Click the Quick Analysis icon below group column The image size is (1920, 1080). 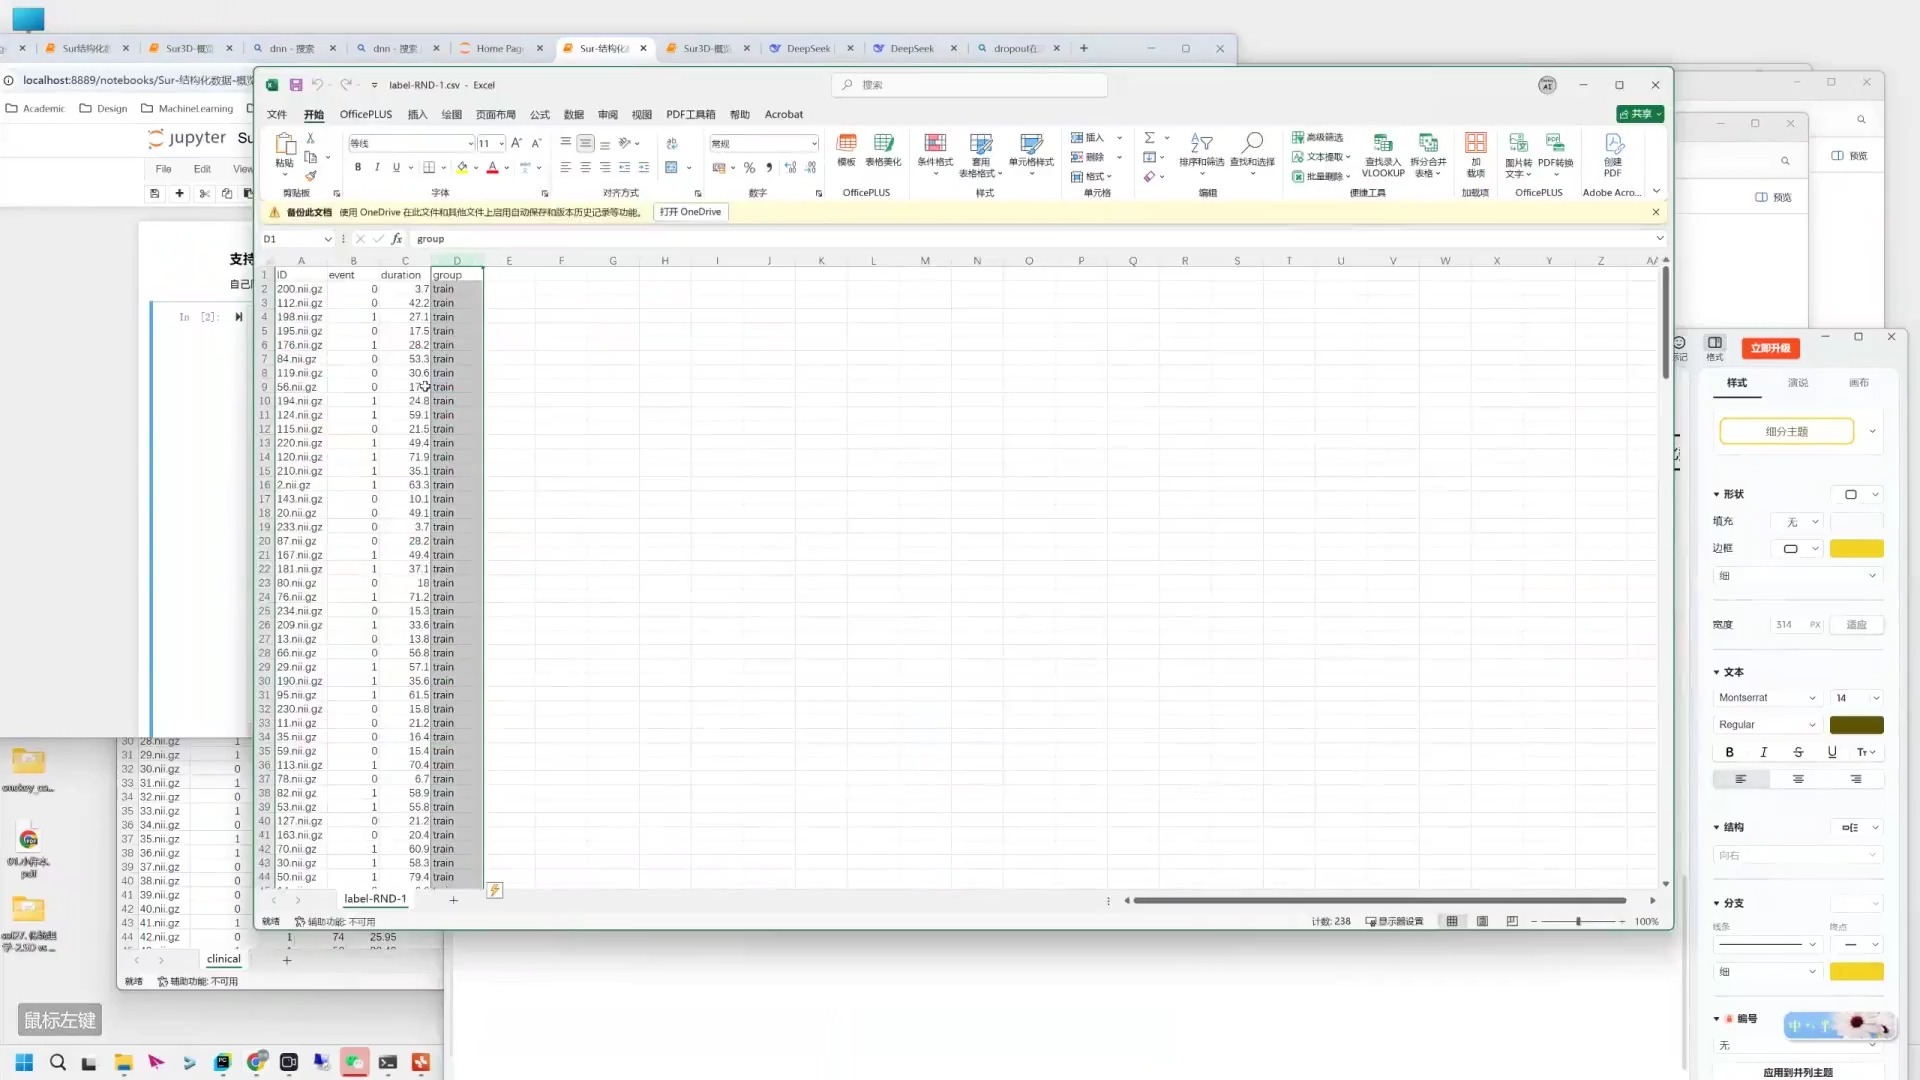tap(494, 890)
